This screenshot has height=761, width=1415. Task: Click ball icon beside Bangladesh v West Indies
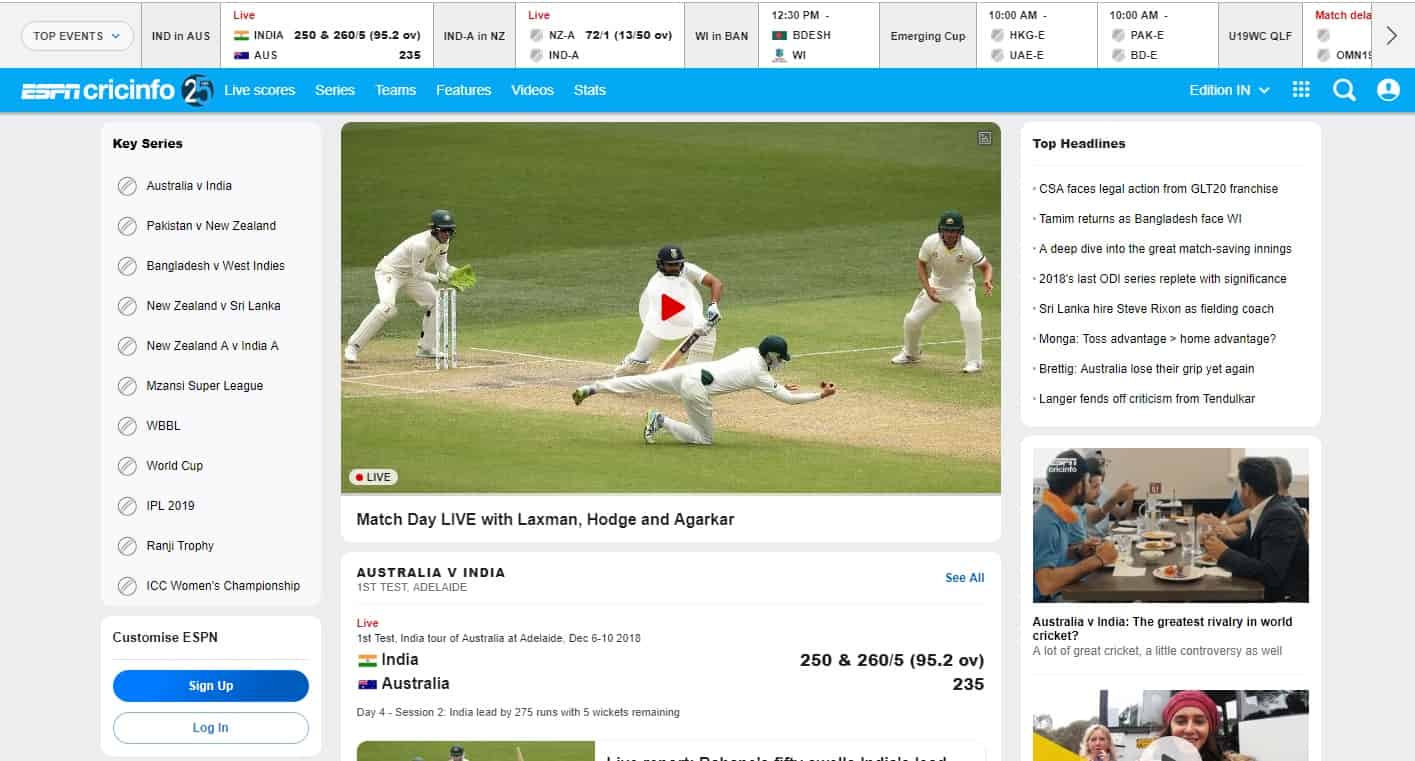[x=127, y=266]
